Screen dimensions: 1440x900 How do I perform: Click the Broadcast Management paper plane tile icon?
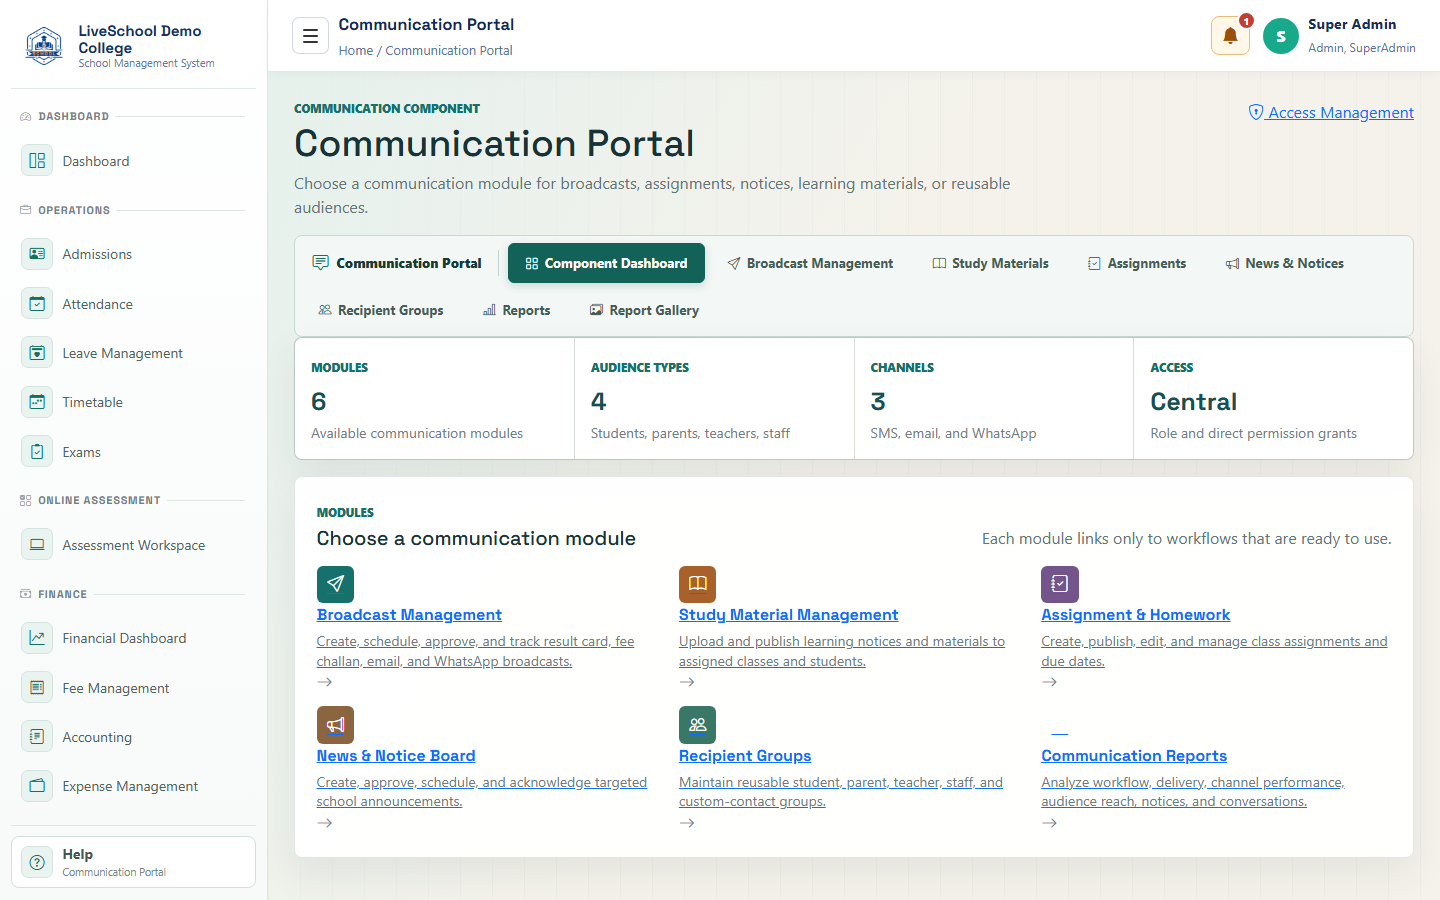pos(335,584)
